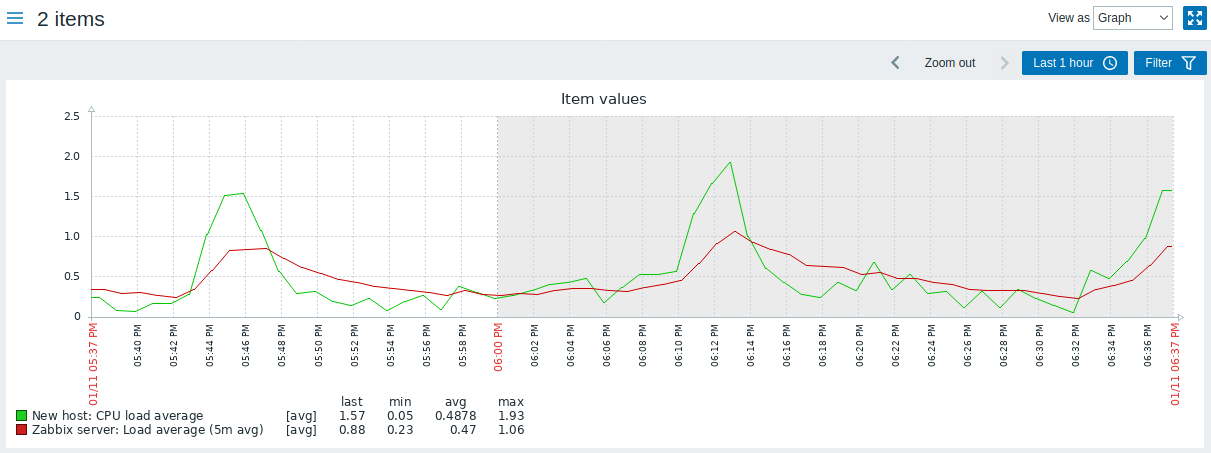Open the Last 1 hour time selector tab
Screen dimensions: 1211x453
pyautogui.click(x=1074, y=63)
